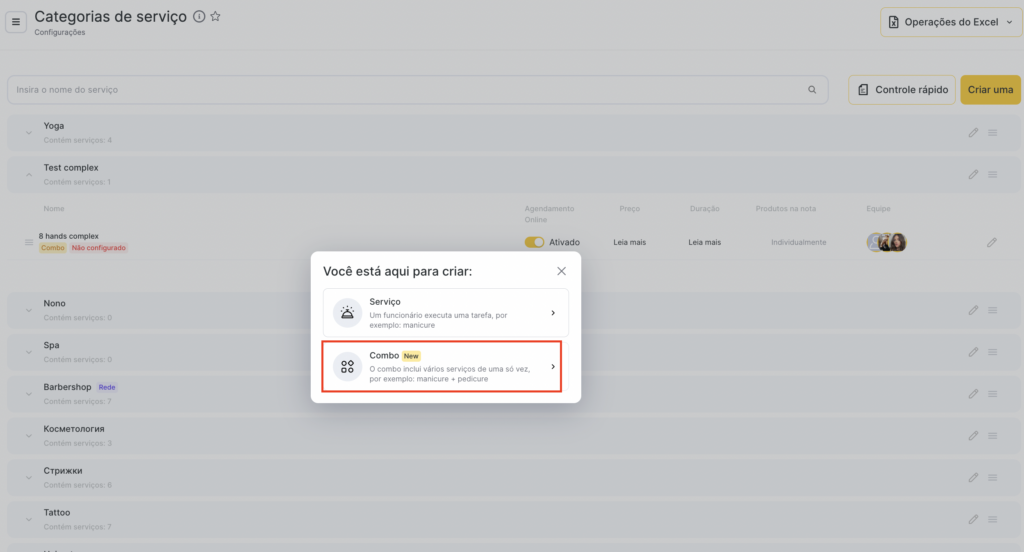Viewport: 1024px width, 552px height.
Task: Click the Controle rápido button
Action: [x=902, y=89]
